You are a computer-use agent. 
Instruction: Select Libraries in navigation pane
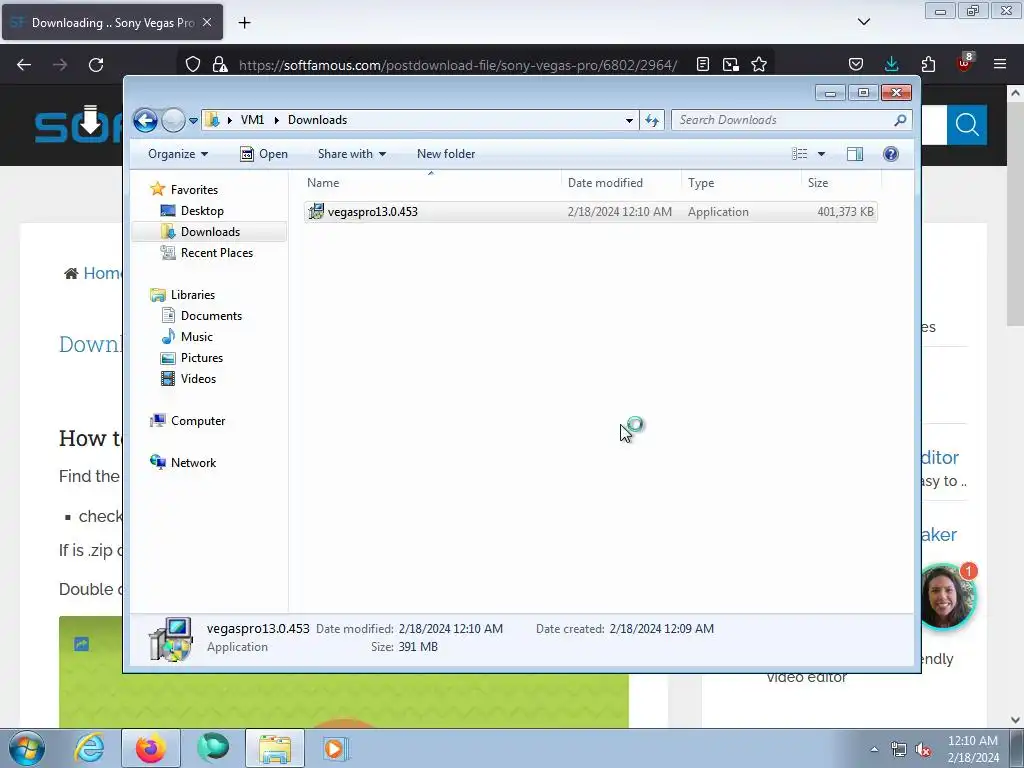pyautogui.click(x=193, y=295)
